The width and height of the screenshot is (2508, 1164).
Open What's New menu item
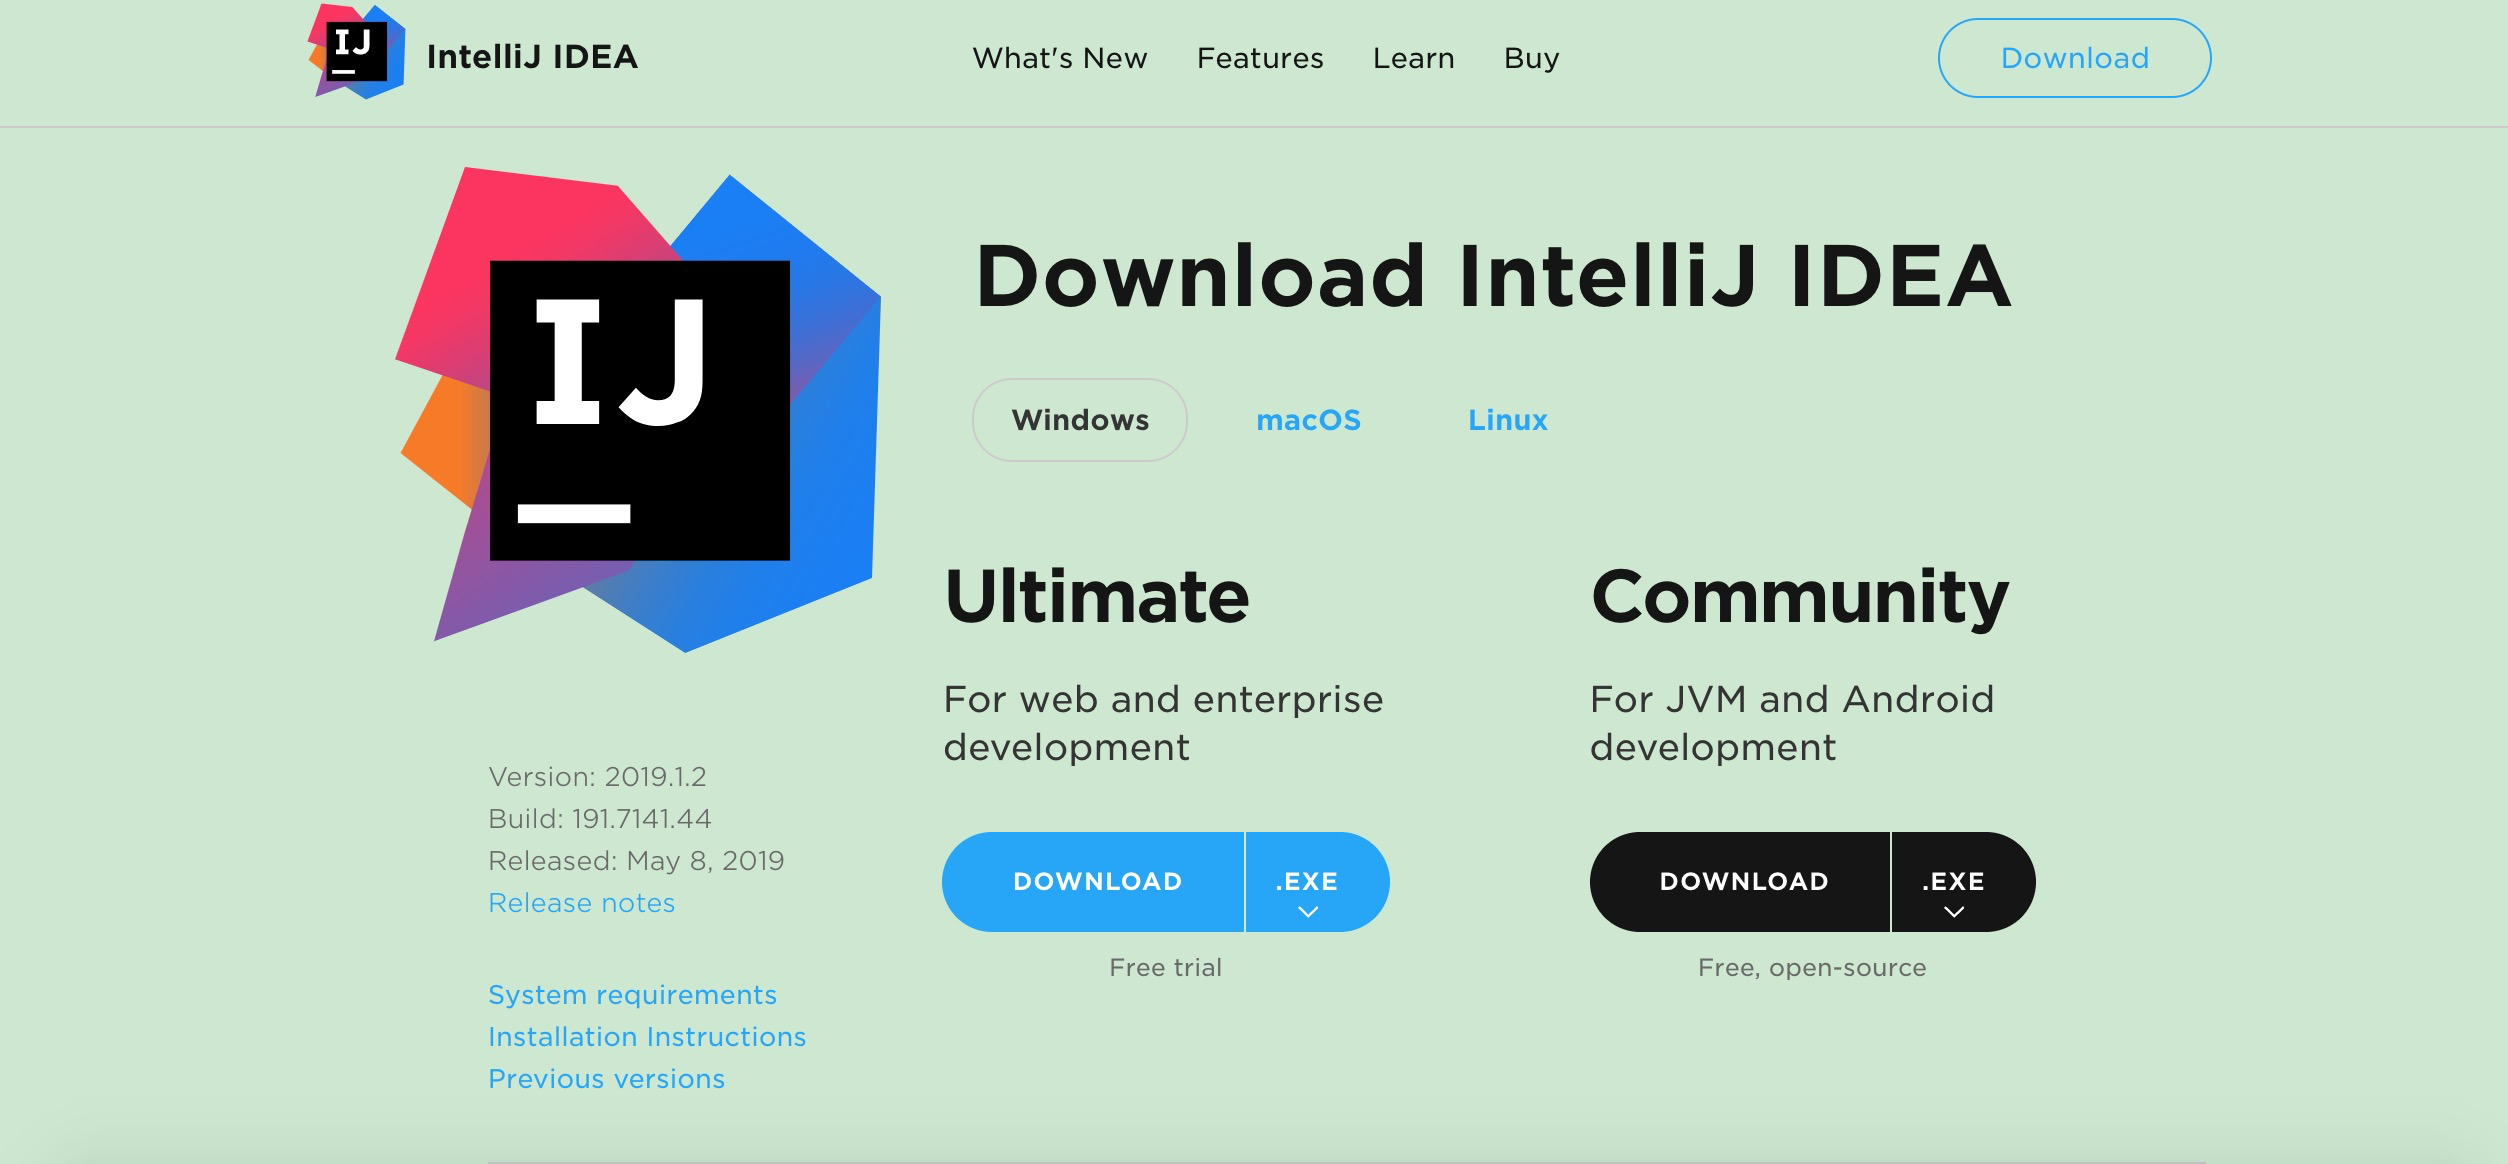[1057, 56]
